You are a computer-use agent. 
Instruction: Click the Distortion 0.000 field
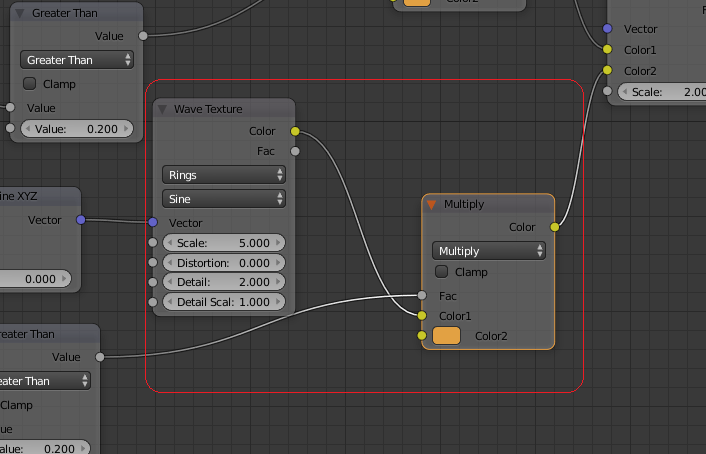coord(224,263)
